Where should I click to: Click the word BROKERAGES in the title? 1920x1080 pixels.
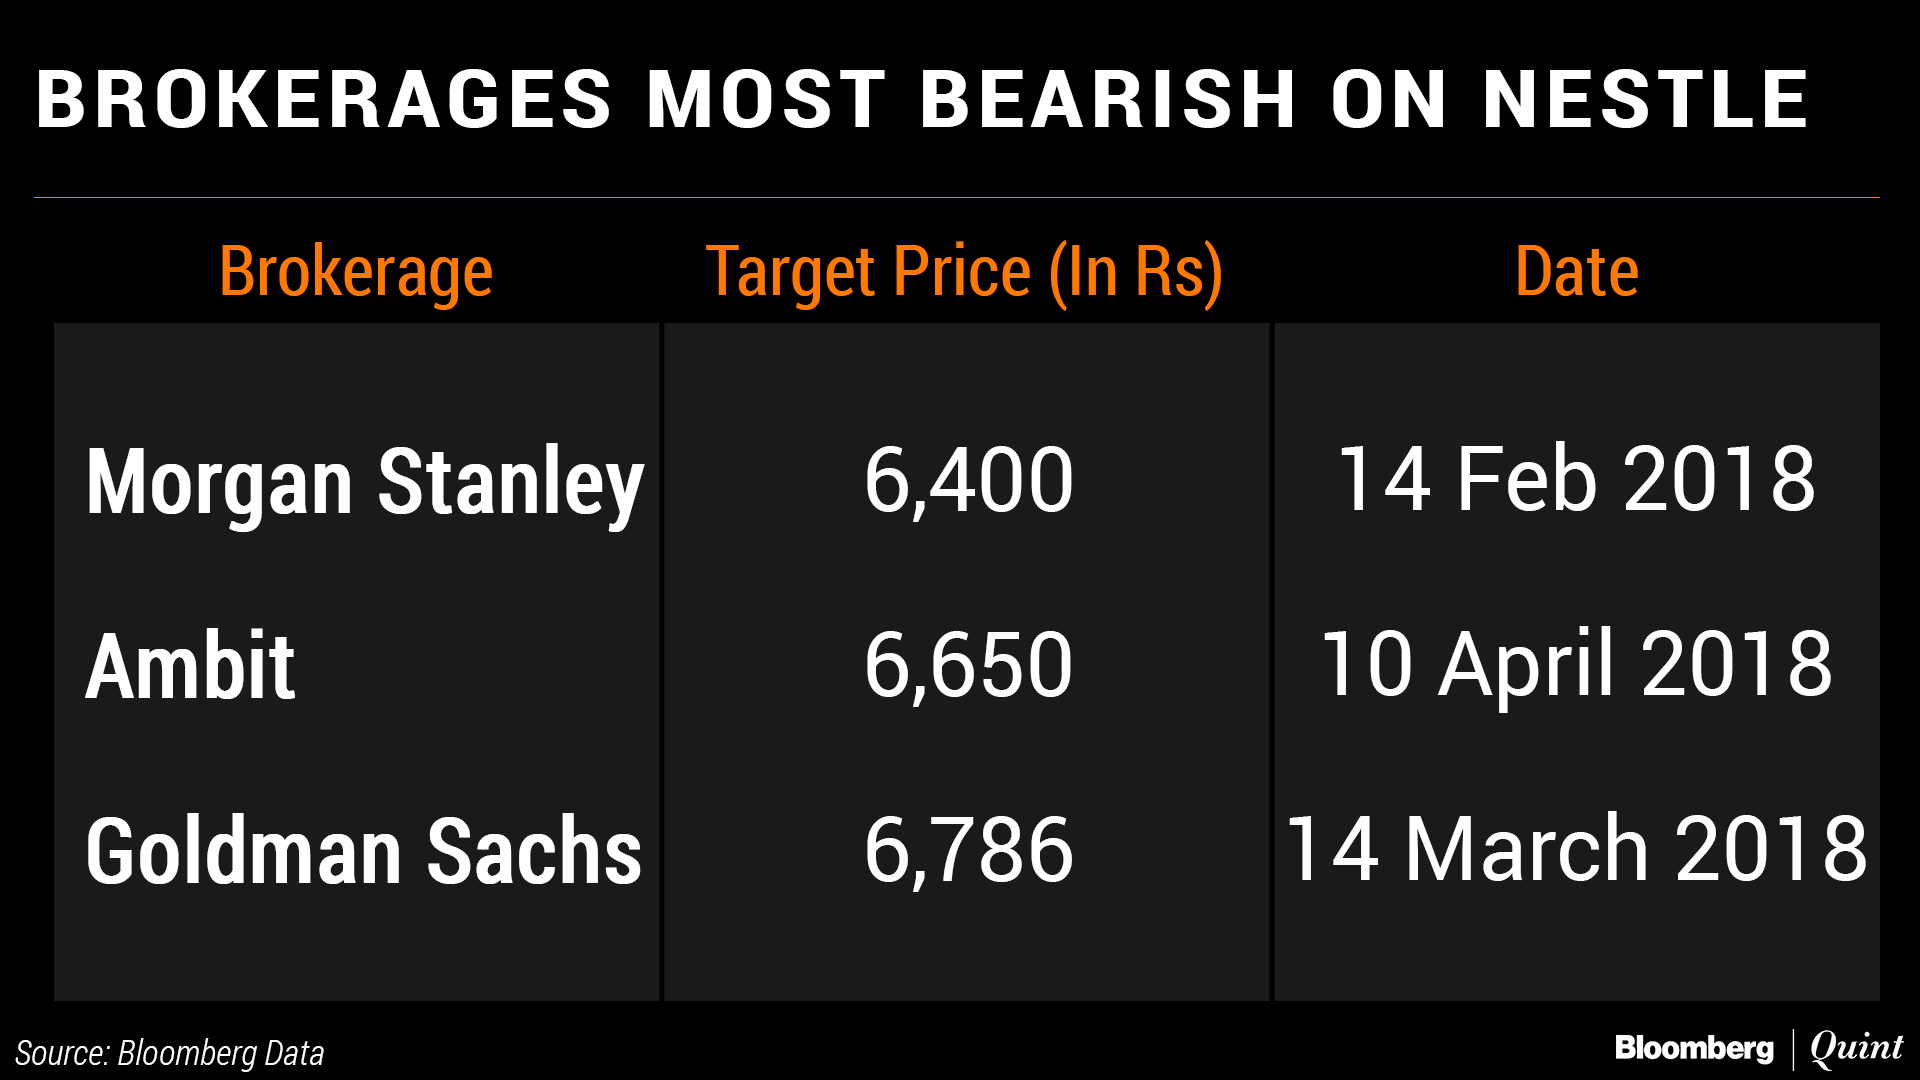pos(324,100)
